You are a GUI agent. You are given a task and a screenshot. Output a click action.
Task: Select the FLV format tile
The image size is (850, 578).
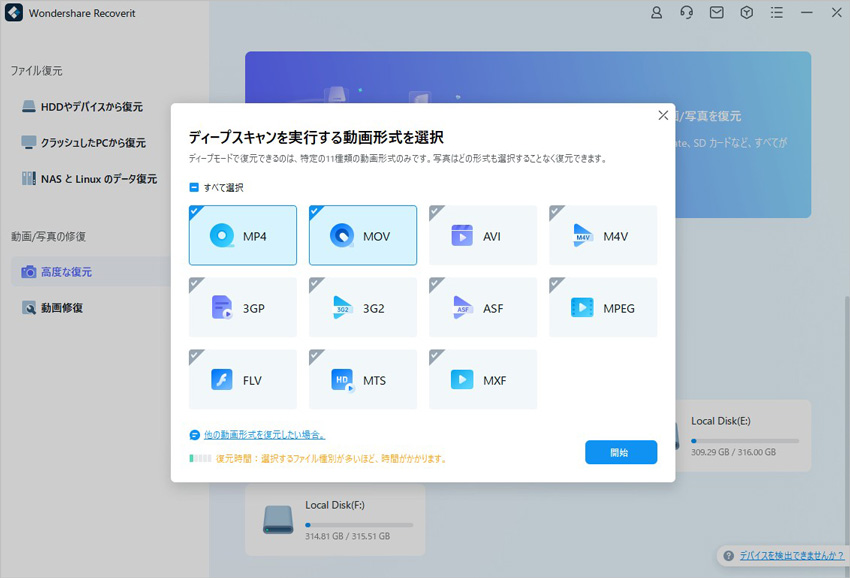242,379
